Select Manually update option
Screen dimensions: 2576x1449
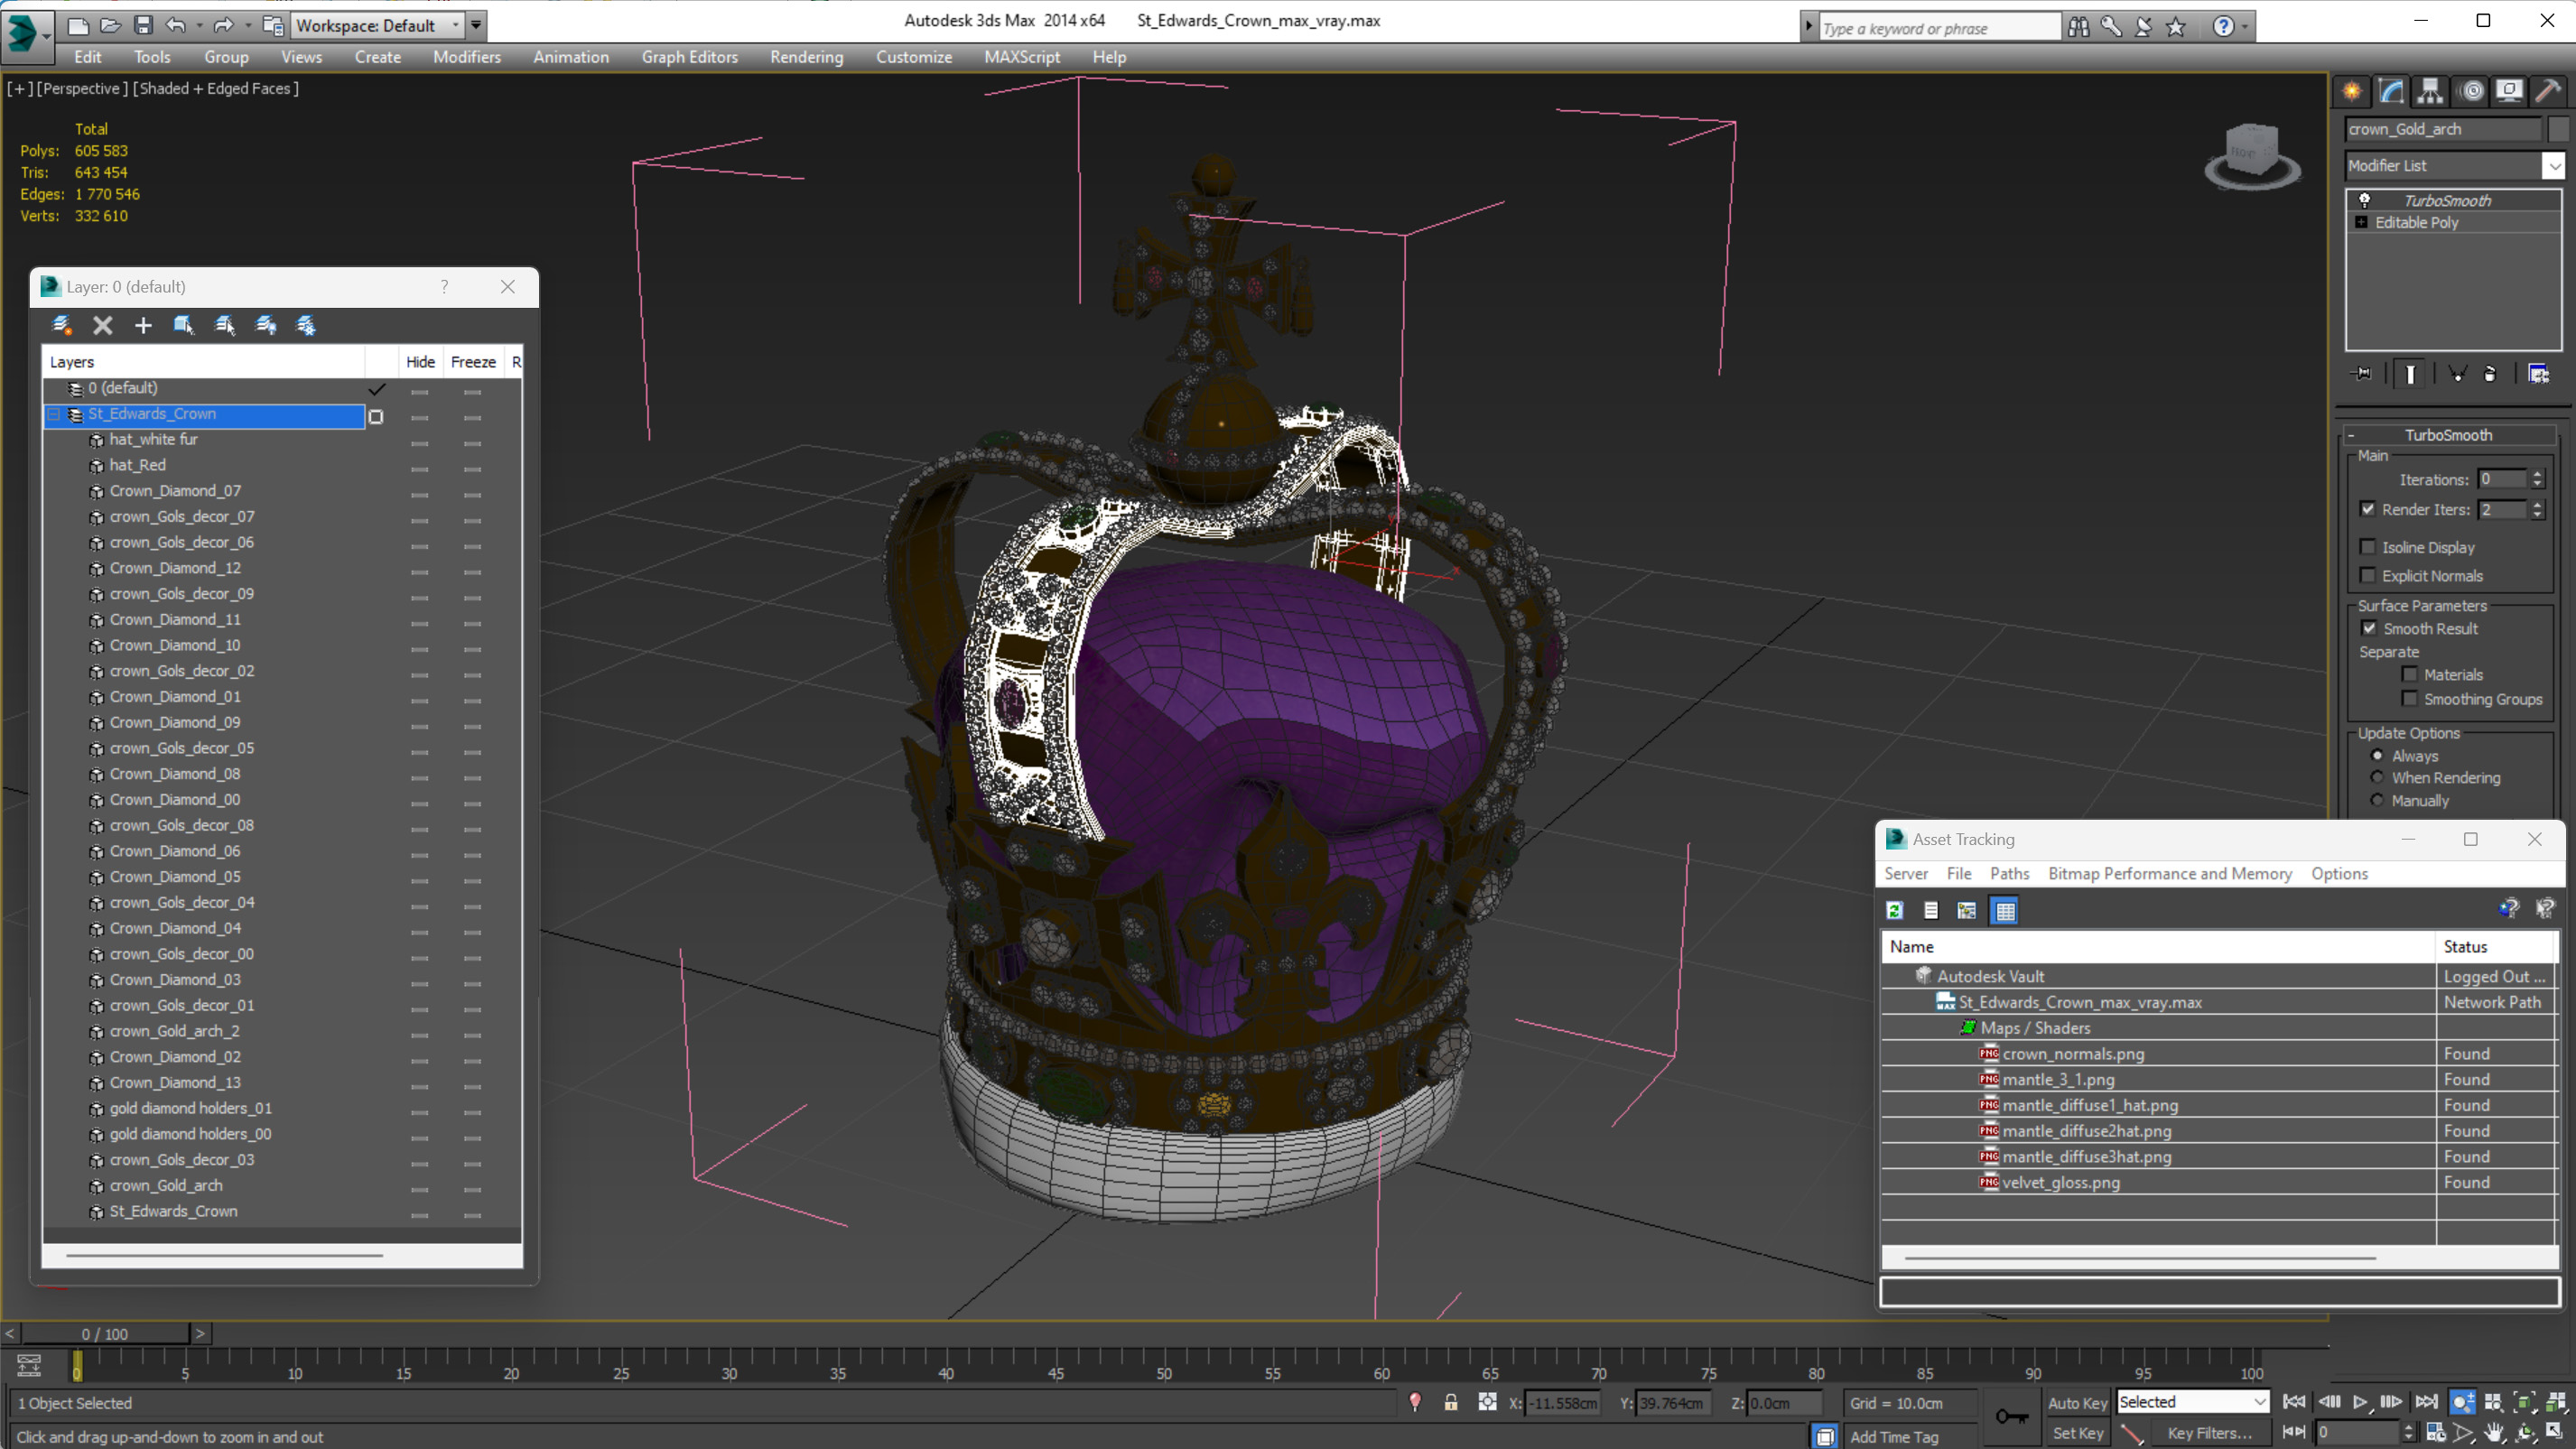coord(2378,800)
